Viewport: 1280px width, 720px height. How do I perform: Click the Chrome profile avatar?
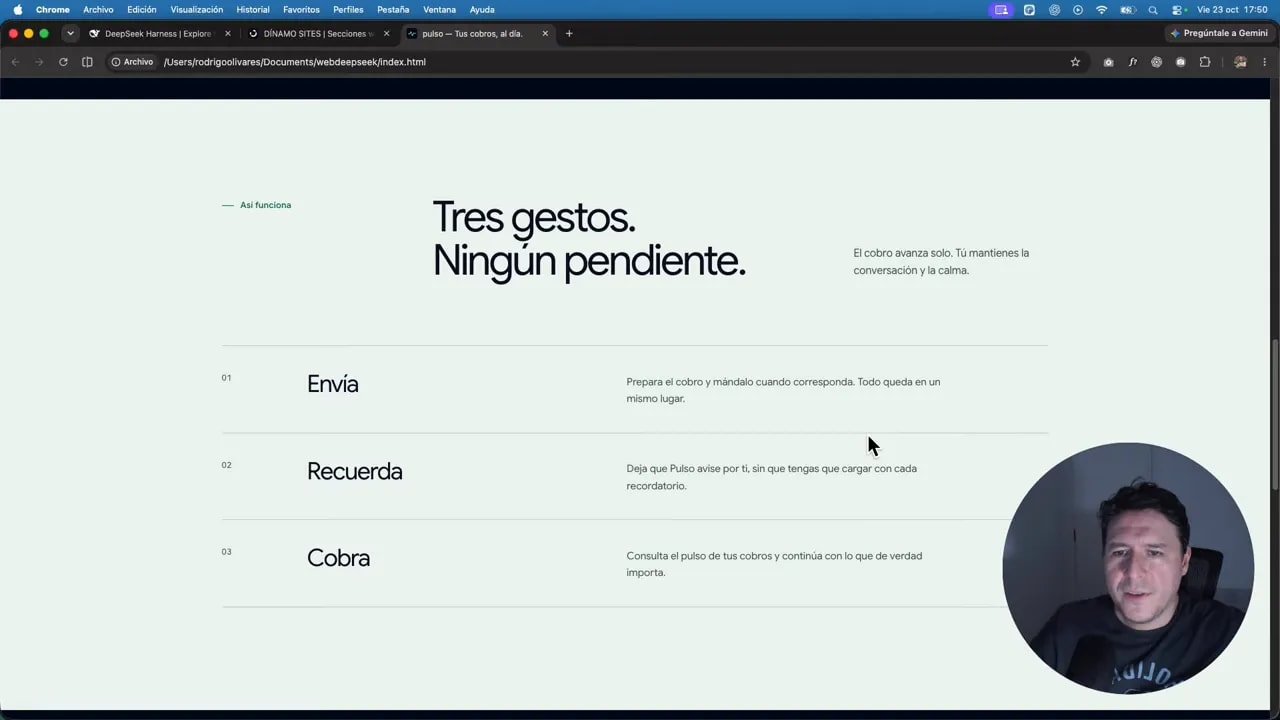coord(1240,62)
